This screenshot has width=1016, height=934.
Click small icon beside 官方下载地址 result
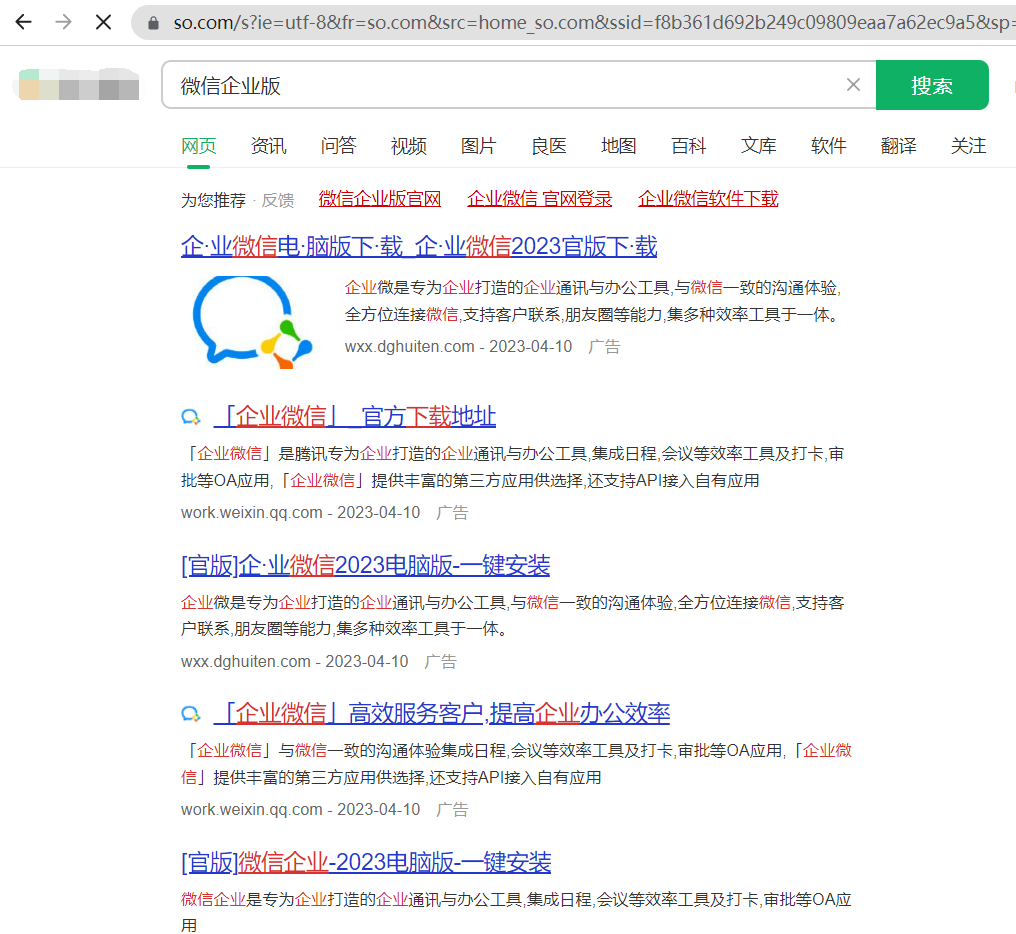[x=190, y=417]
